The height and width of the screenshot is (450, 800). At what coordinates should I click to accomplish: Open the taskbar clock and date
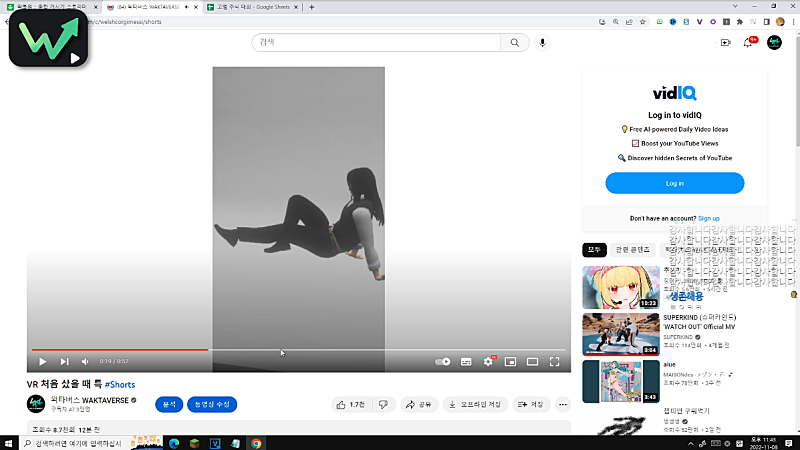click(763, 443)
